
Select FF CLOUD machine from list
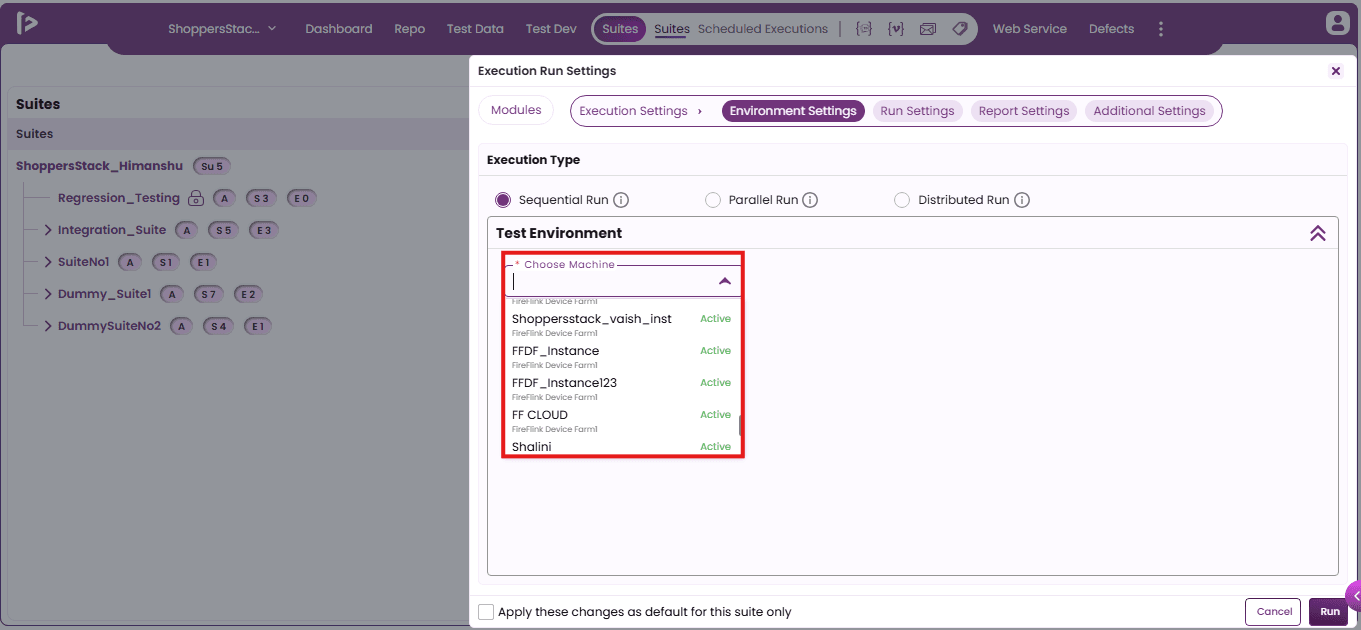[621, 420]
